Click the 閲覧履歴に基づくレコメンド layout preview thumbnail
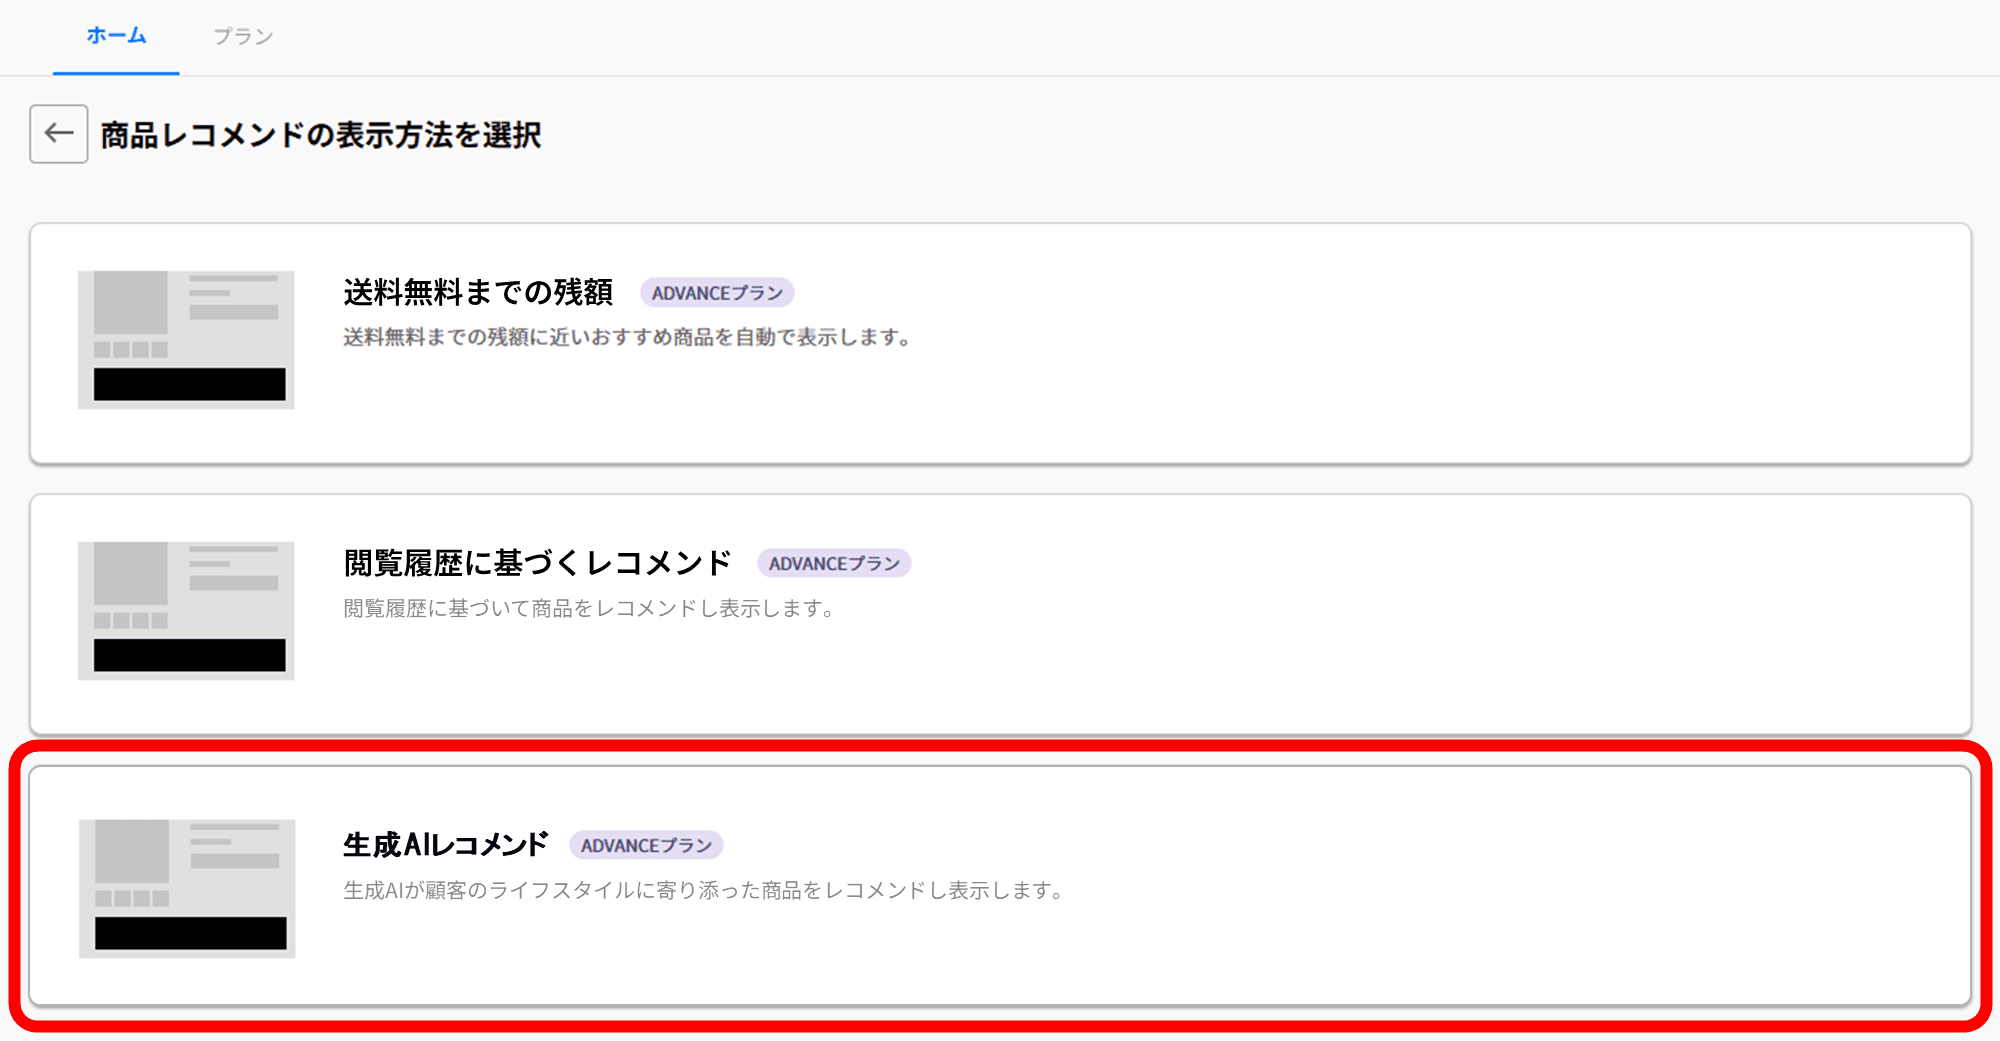2000x1041 pixels. 186,610
